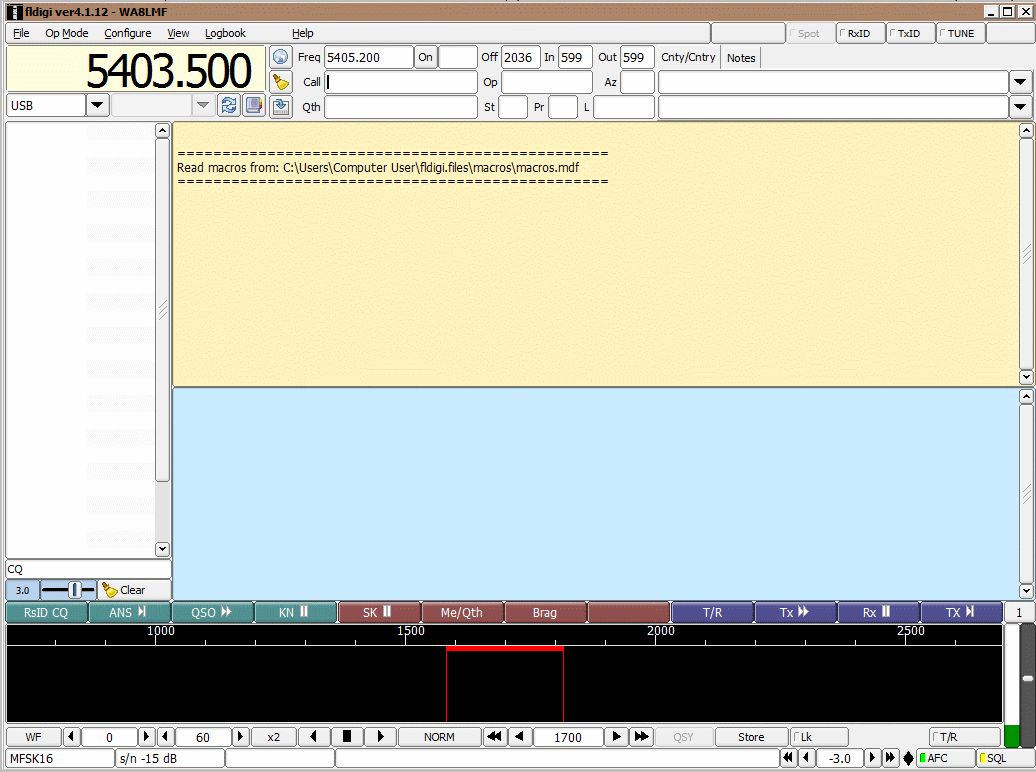
Task: Click the red bandwidth marker on the waterfall
Action: pos(505,649)
